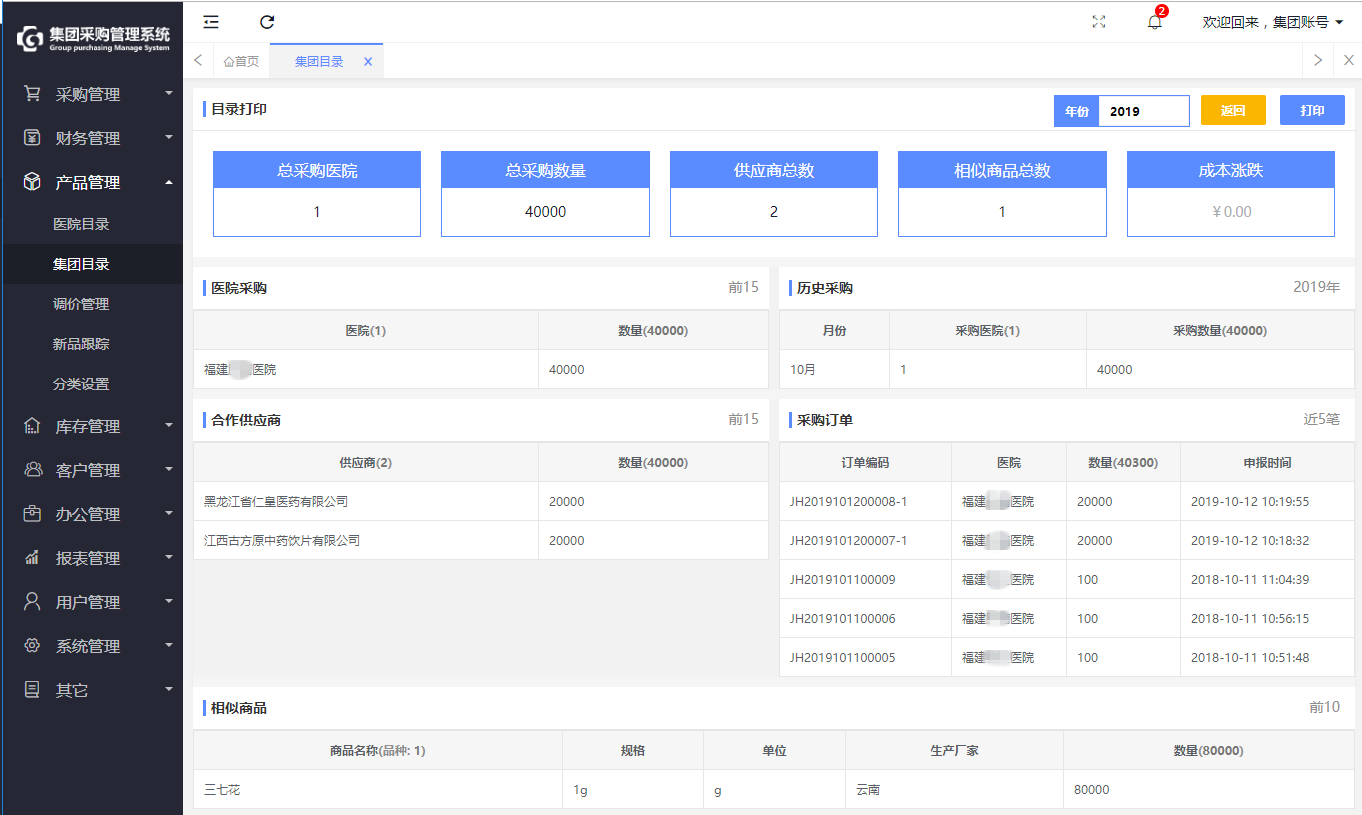Click supplier 江西古方原中药饮片有限公司
1362x815 pixels.
pos(282,541)
